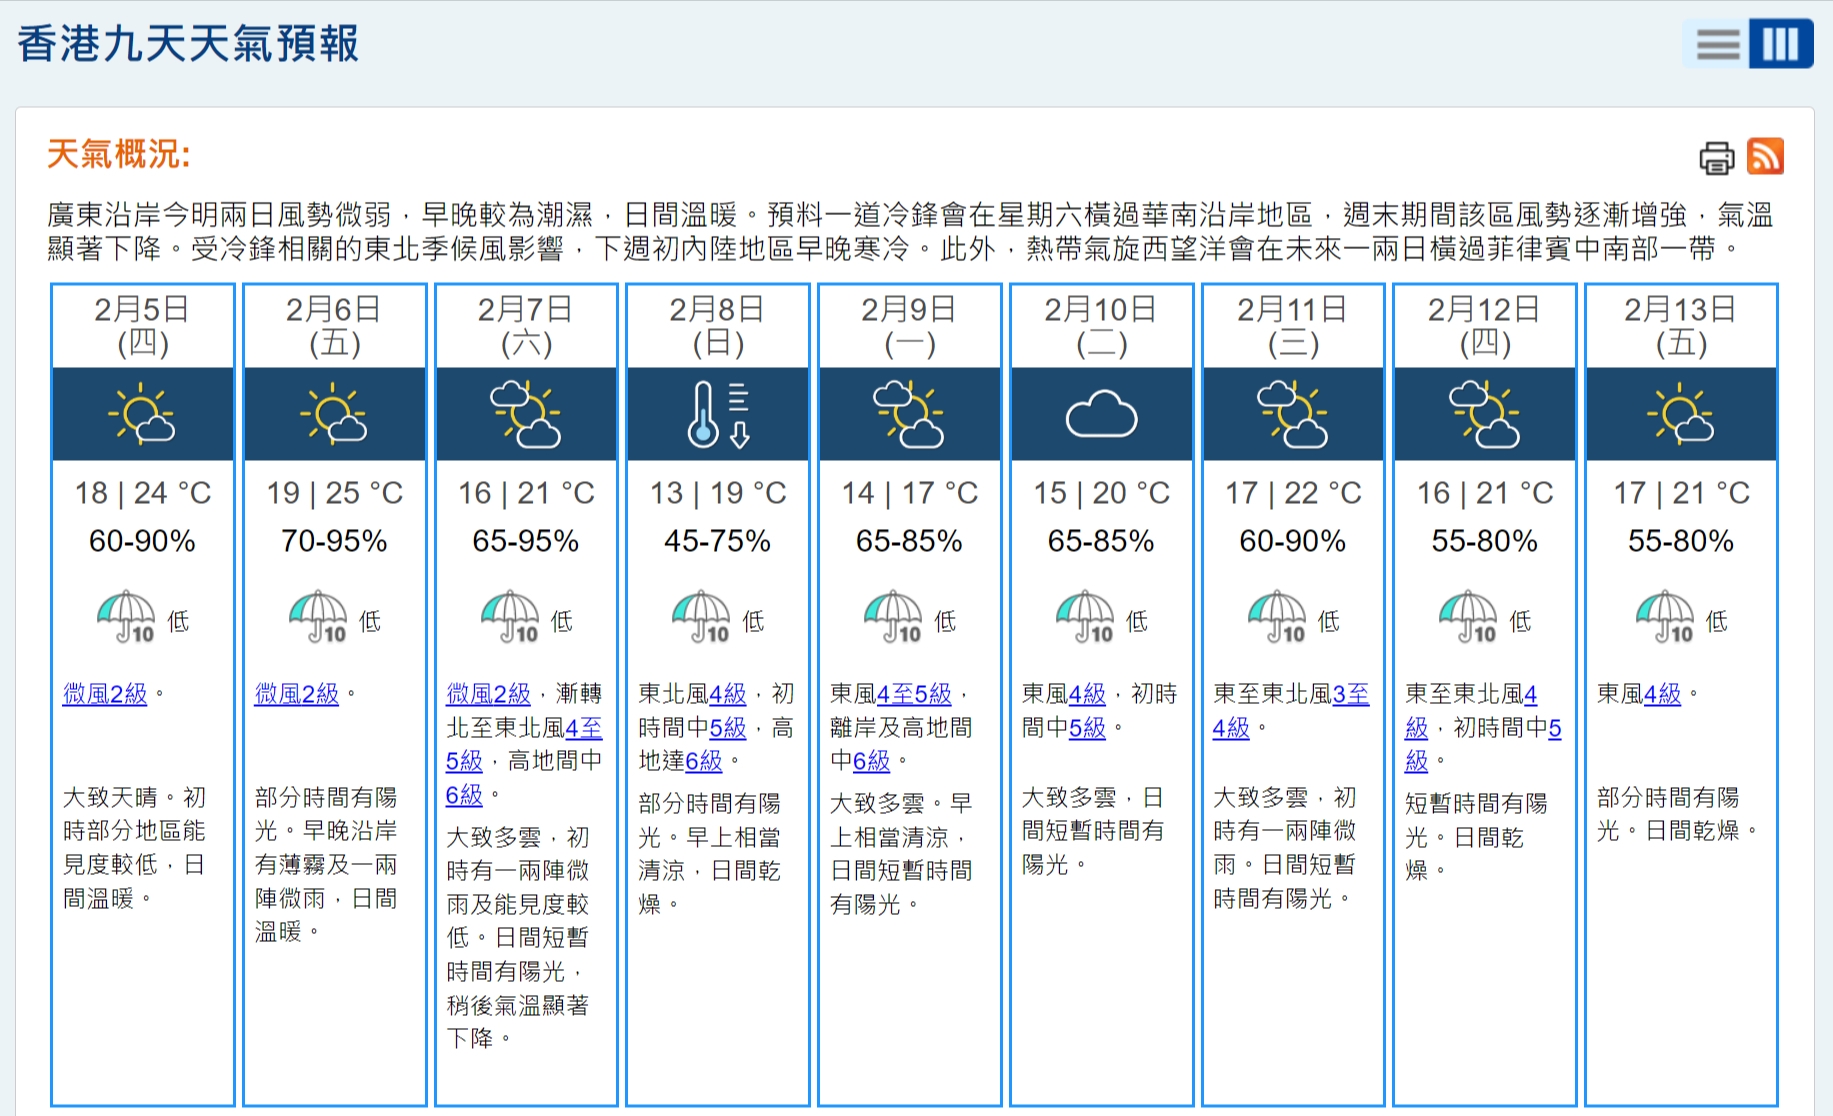Open the print view via the printer icon
The image size is (1833, 1116).
click(1716, 158)
